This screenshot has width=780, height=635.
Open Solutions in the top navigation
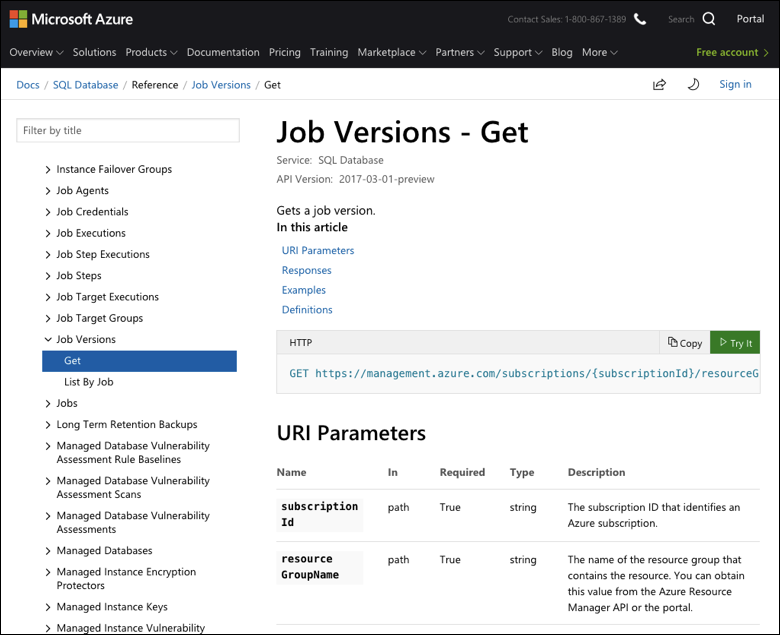point(95,52)
